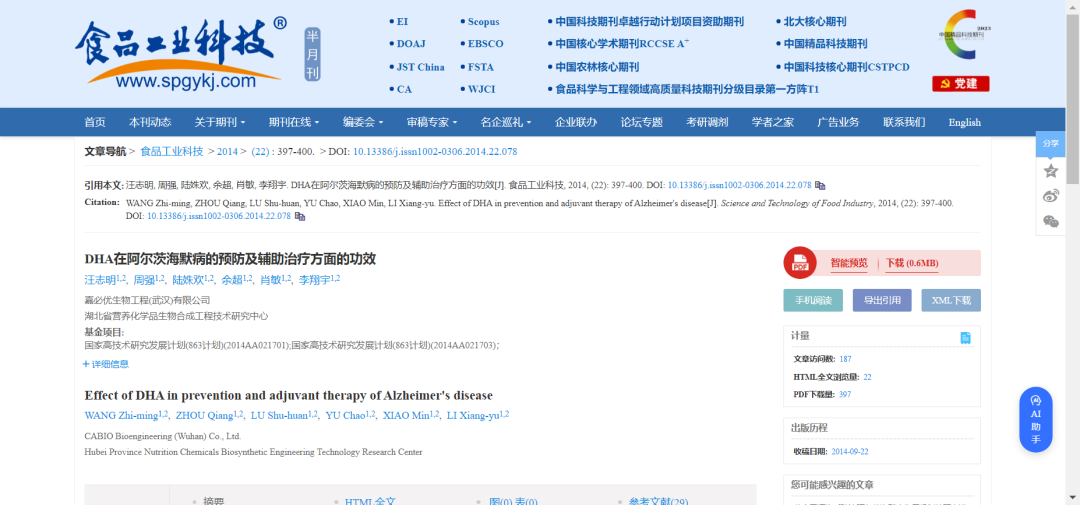This screenshot has height=505, width=1080.
Task: Click the 北大核心期刊 link
Action: point(815,21)
